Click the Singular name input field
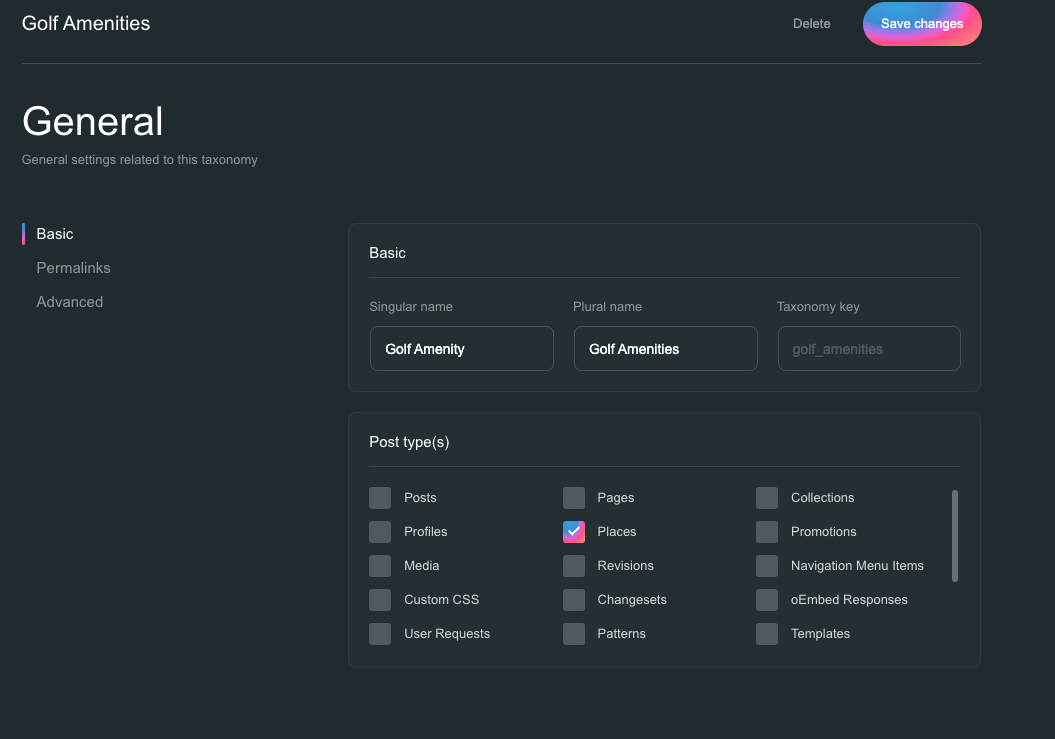 click(461, 349)
